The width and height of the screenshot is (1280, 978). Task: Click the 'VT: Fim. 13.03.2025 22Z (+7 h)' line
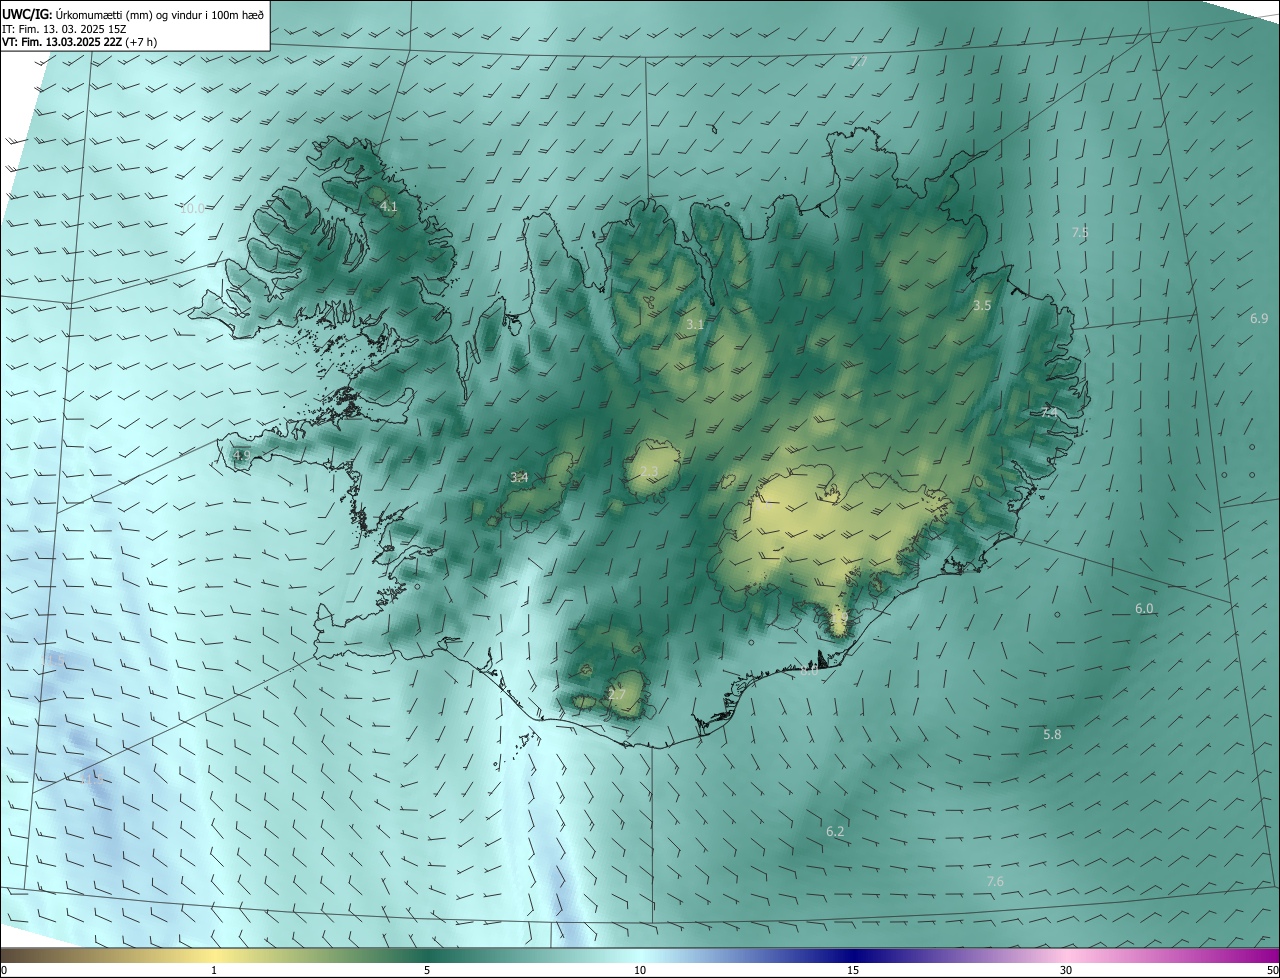click(79, 42)
